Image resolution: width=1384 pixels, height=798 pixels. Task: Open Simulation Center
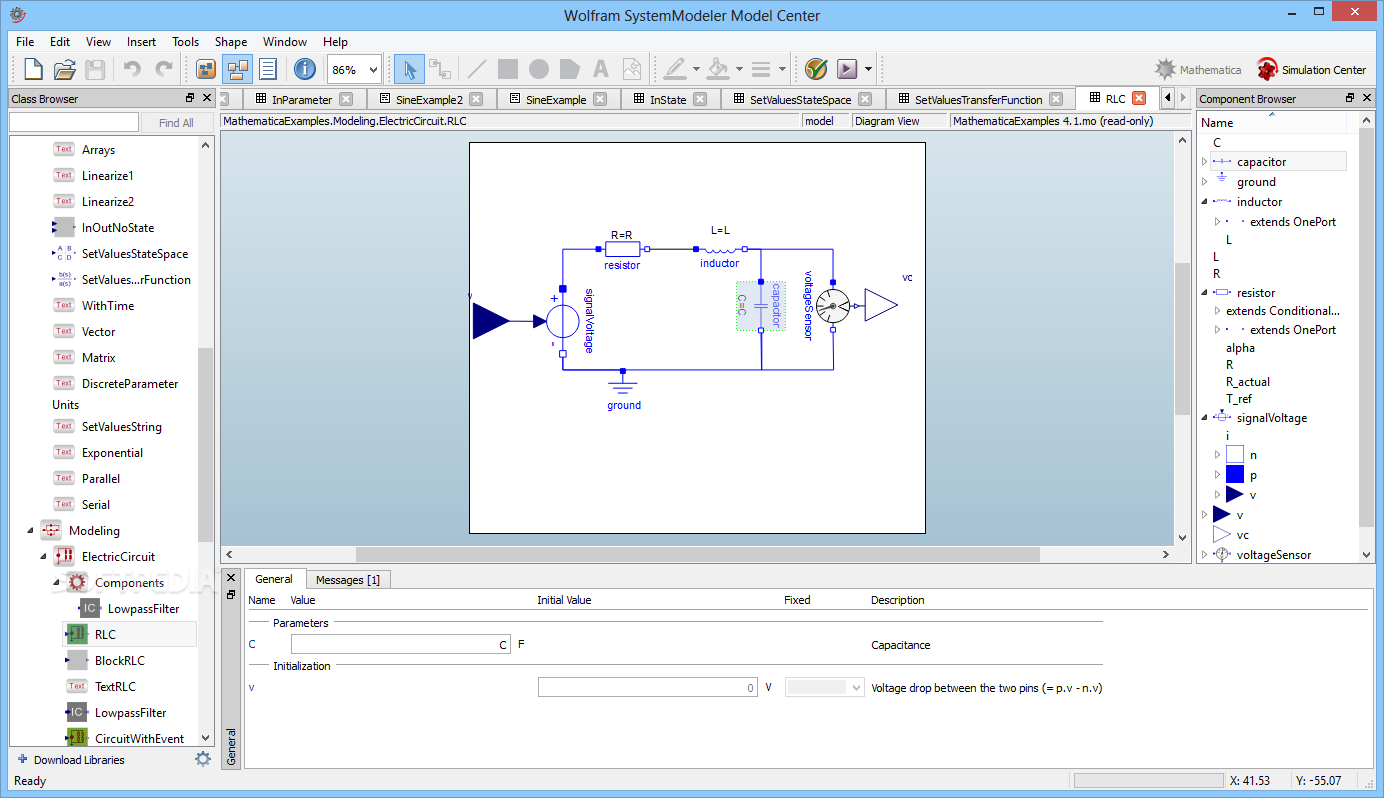coord(1312,69)
